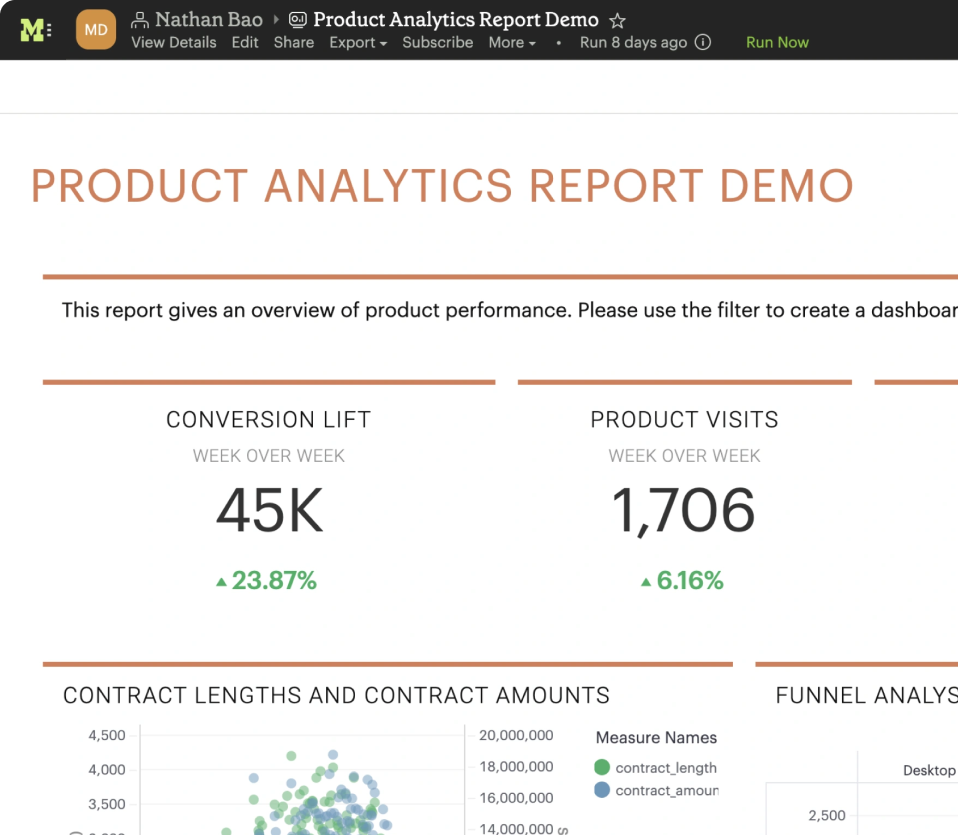Click the person icon beside Nathan Bao
Image resolution: width=958 pixels, height=835 pixels.
[x=140, y=19]
